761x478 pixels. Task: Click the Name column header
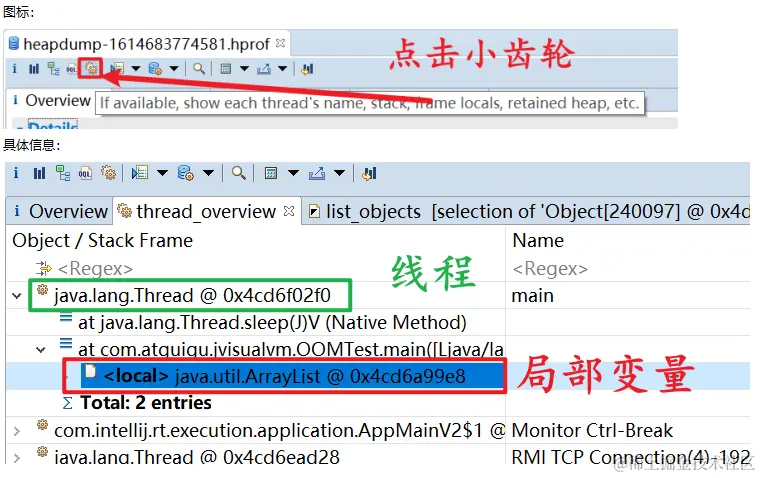(538, 241)
